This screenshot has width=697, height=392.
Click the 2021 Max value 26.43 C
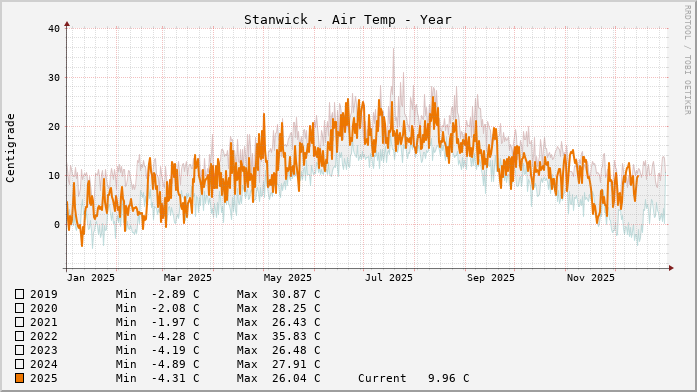[296, 322]
